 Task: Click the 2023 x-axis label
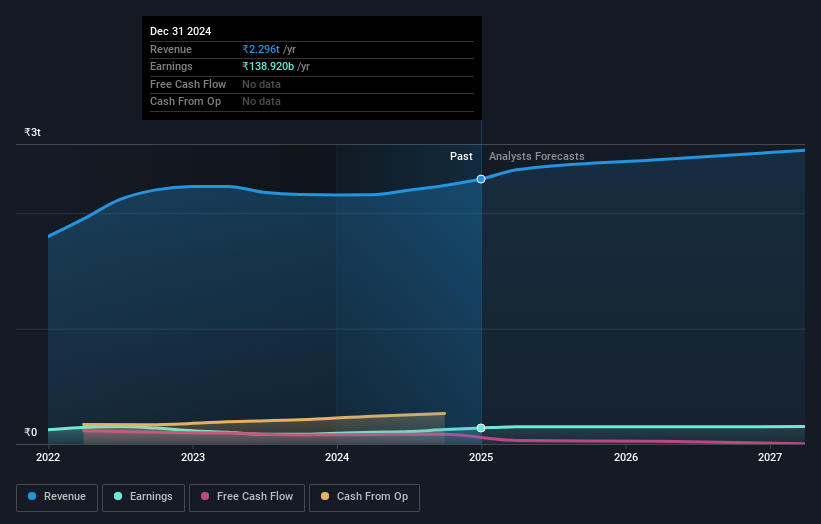pos(193,458)
